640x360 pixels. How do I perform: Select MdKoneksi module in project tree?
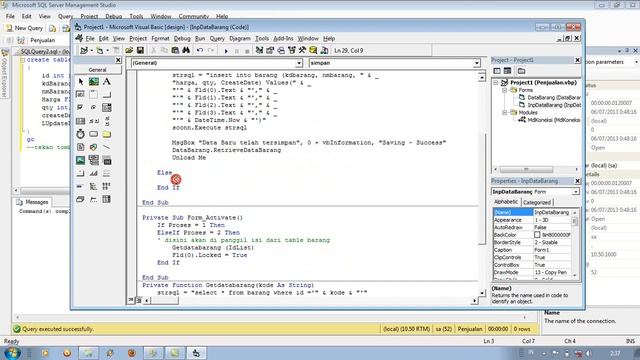click(x=549, y=120)
